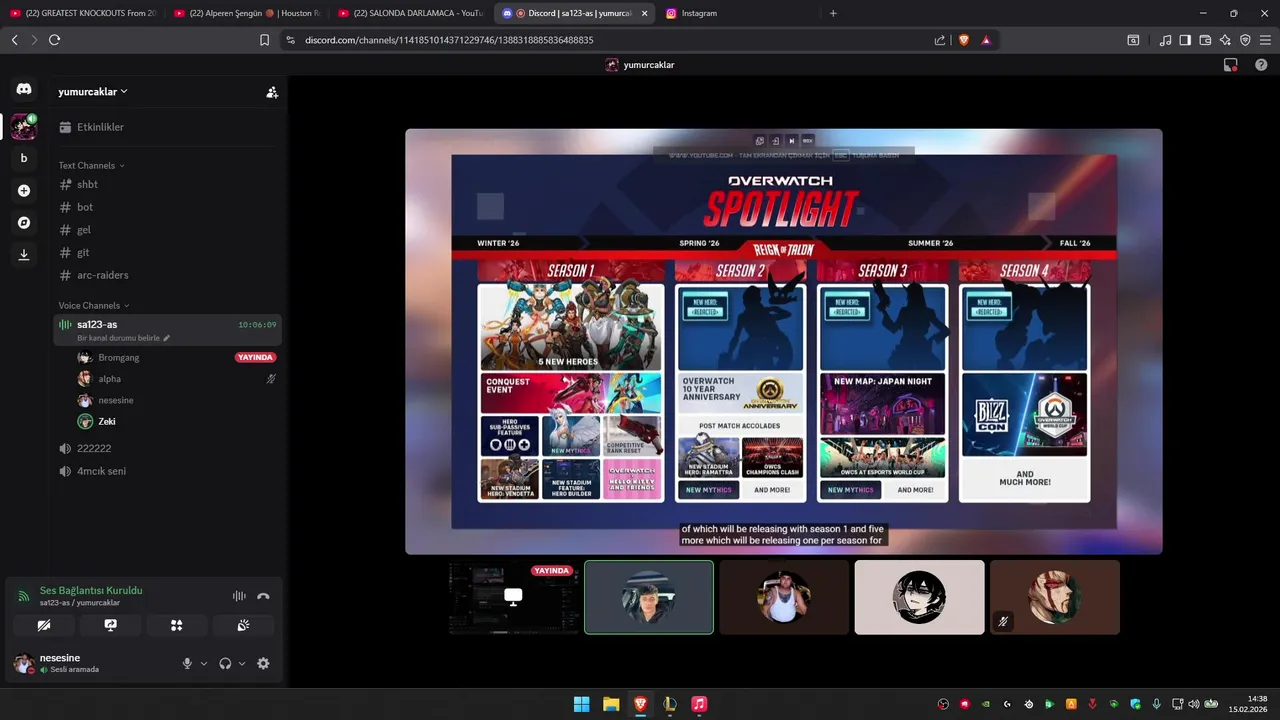Viewport: 1280px width, 720px height.
Task: Switch to Alperen Şengün browser tab
Action: [246, 13]
